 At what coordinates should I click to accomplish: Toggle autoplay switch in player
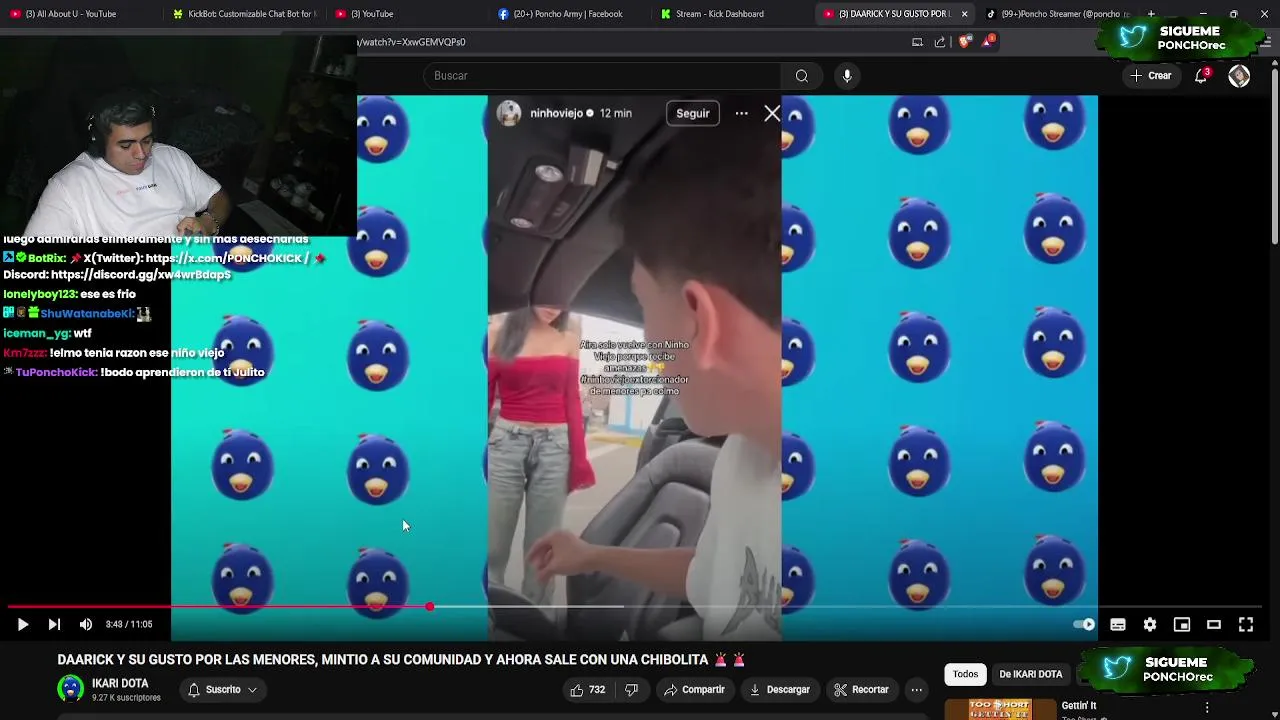tap(1084, 624)
